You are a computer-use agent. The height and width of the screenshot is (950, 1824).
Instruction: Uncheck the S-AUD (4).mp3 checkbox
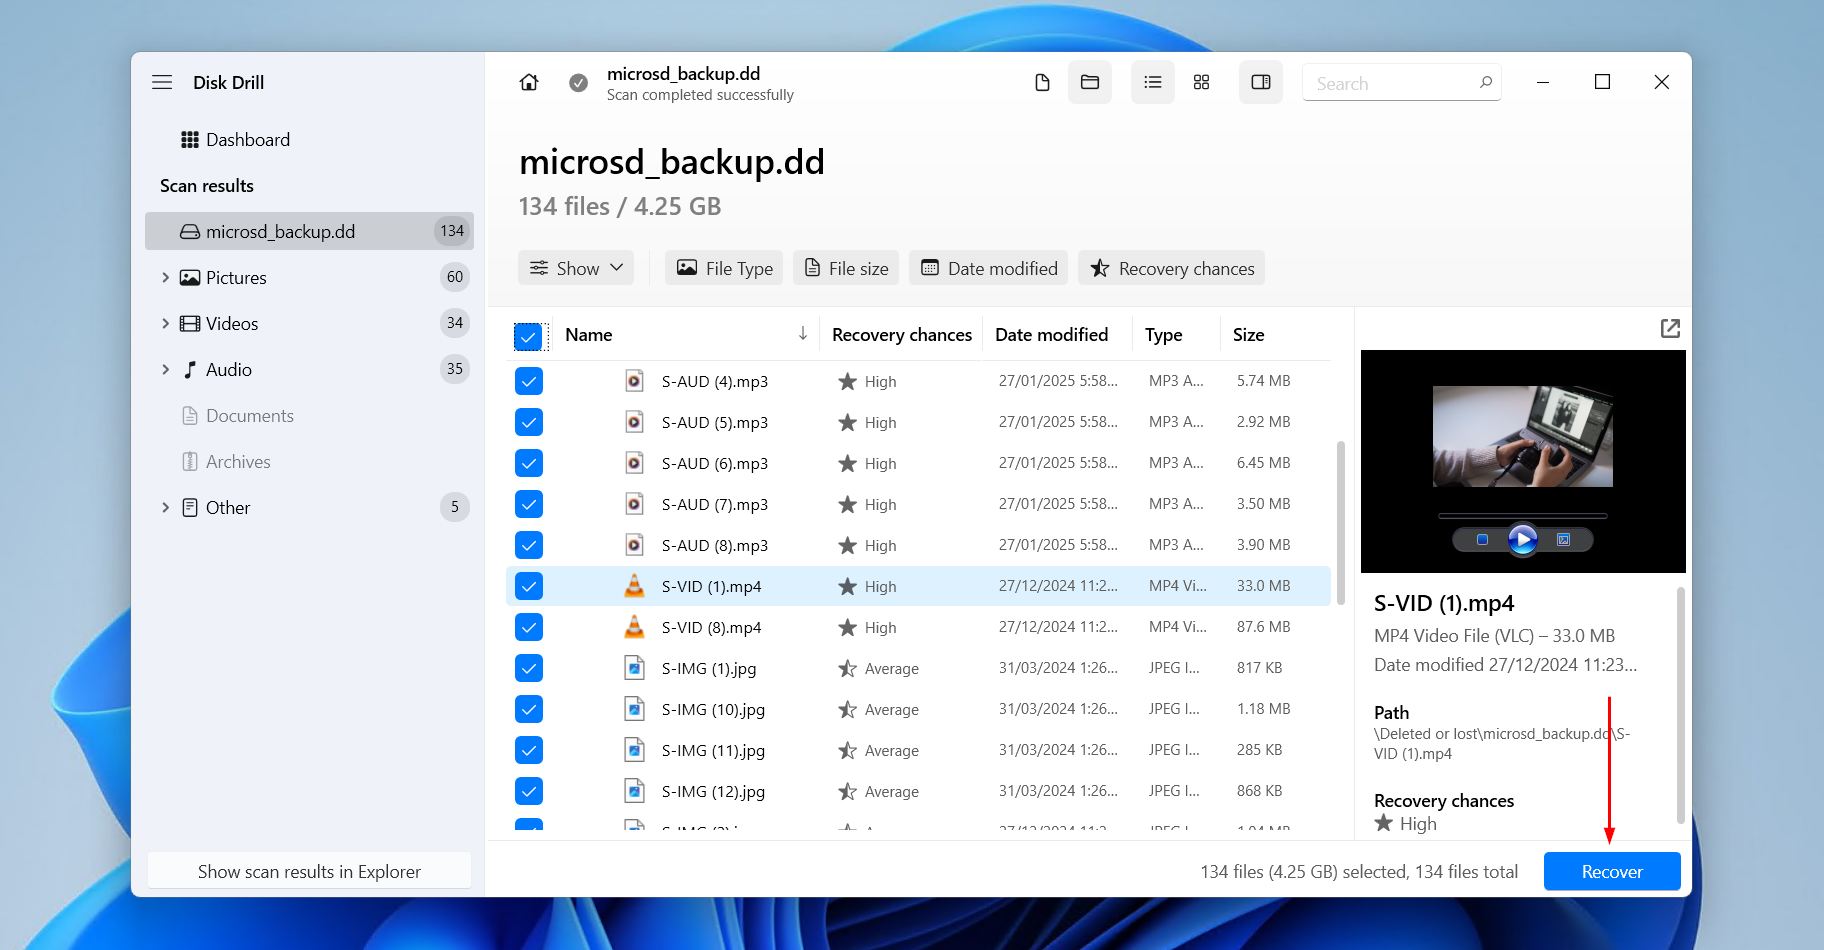529,381
